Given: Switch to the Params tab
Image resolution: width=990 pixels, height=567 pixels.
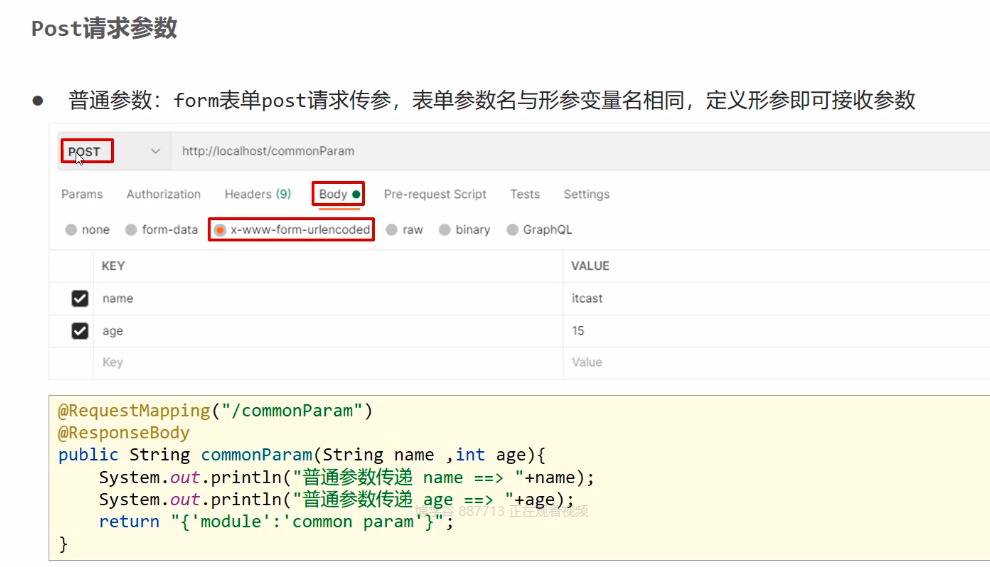Looking at the screenshot, I should (82, 194).
